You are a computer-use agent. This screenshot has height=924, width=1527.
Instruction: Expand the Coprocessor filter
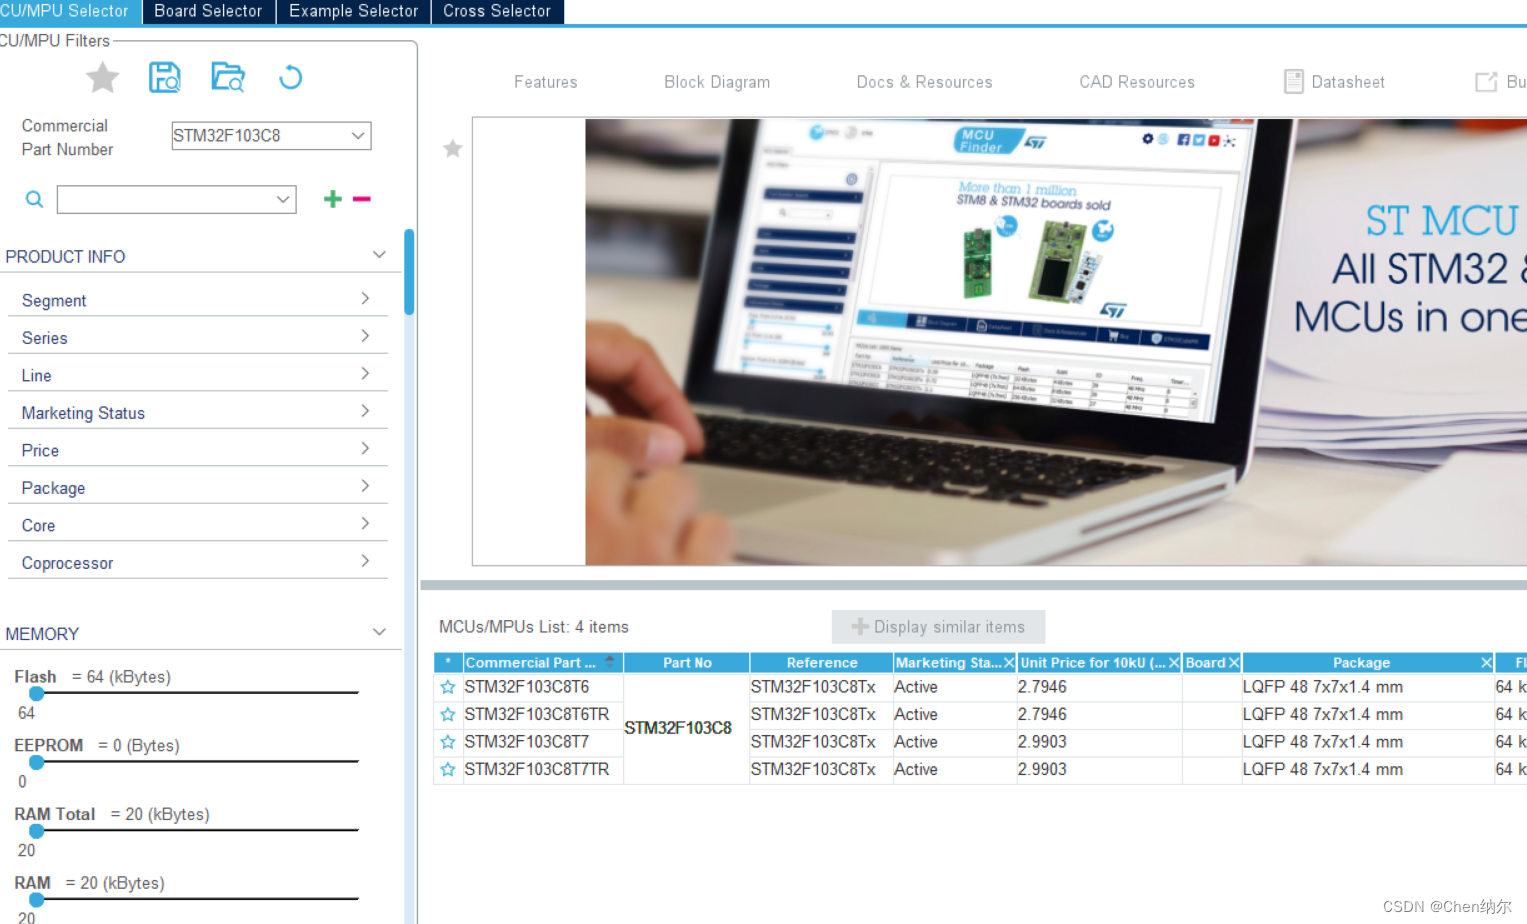[365, 562]
